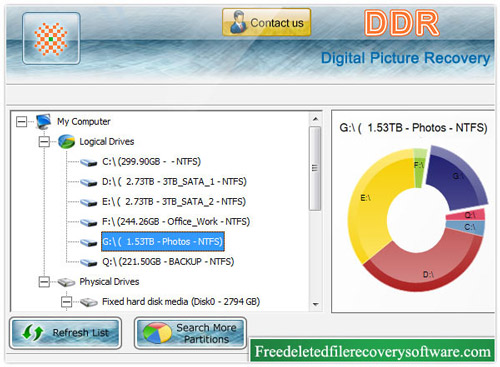Click the drive list scrollbar down arrow
This screenshot has height=367, width=500.
point(315,304)
